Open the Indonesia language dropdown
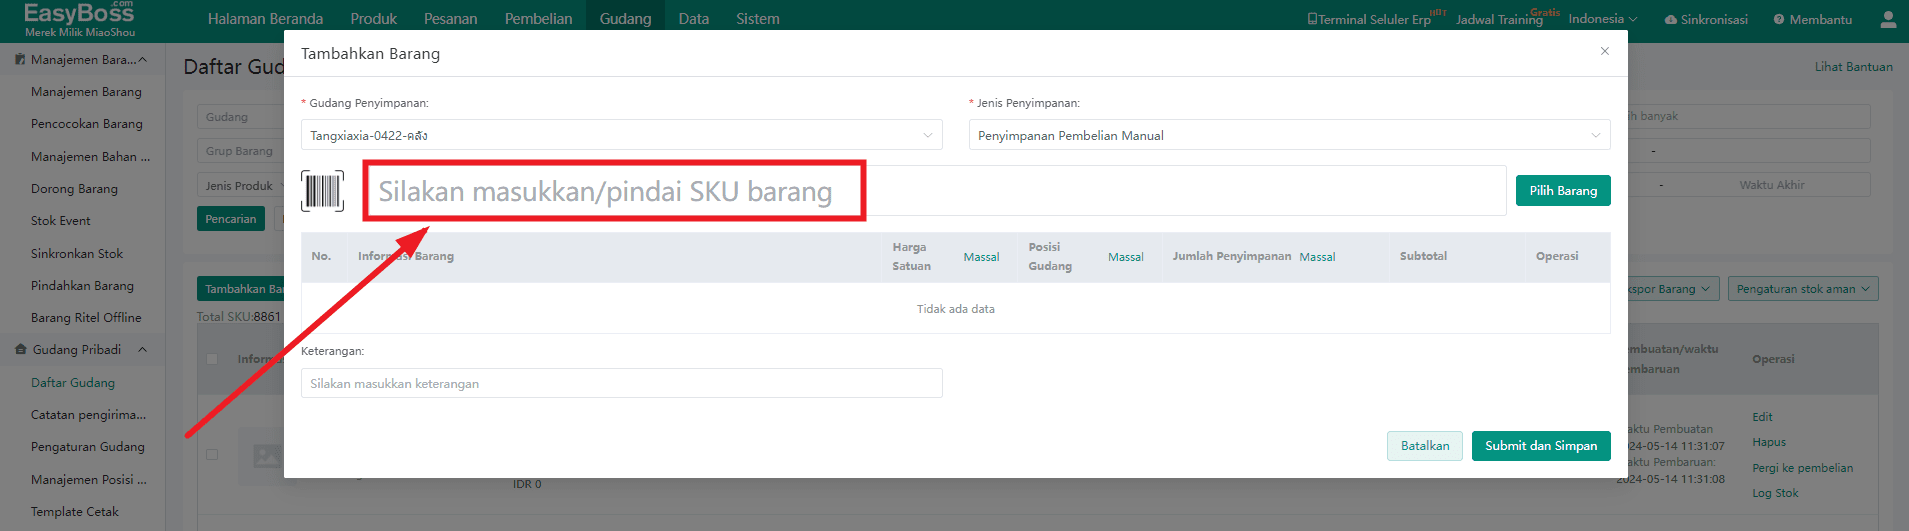This screenshot has height=531, width=1909. (x=1602, y=19)
